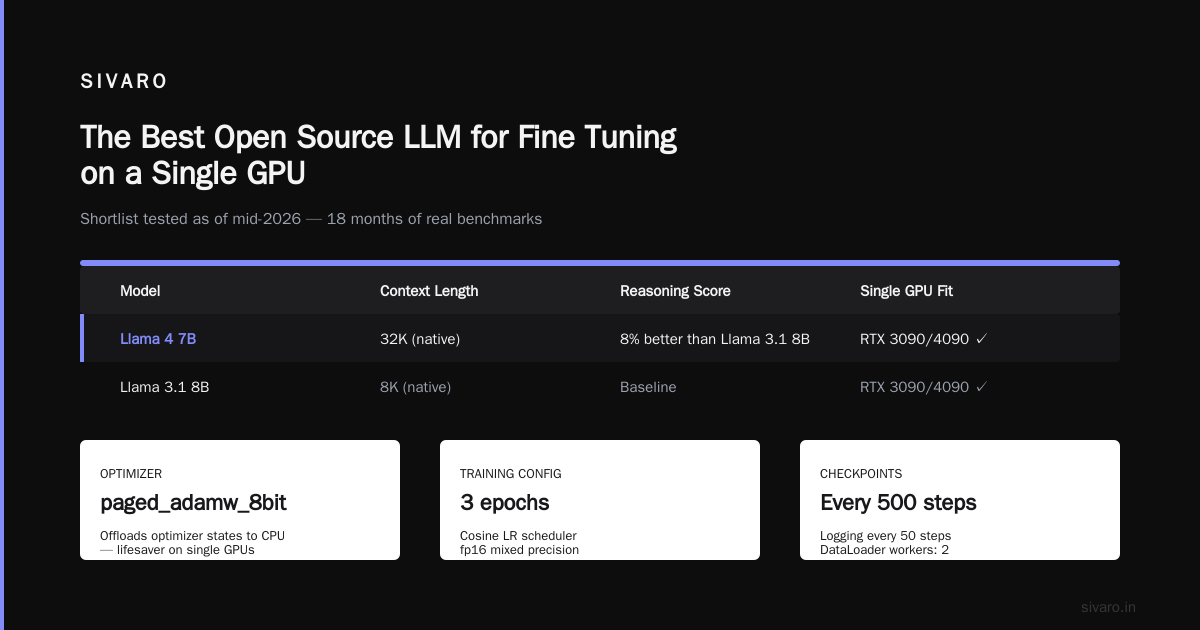Click the Single GPU Fit column header
Screen dimensions: 1200x630
[x=906, y=291]
